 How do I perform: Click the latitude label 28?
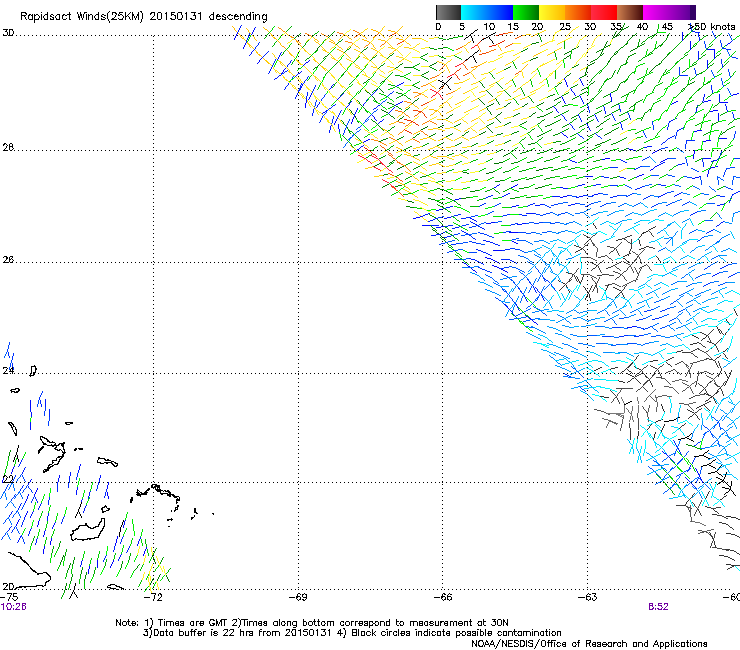tap(8, 147)
